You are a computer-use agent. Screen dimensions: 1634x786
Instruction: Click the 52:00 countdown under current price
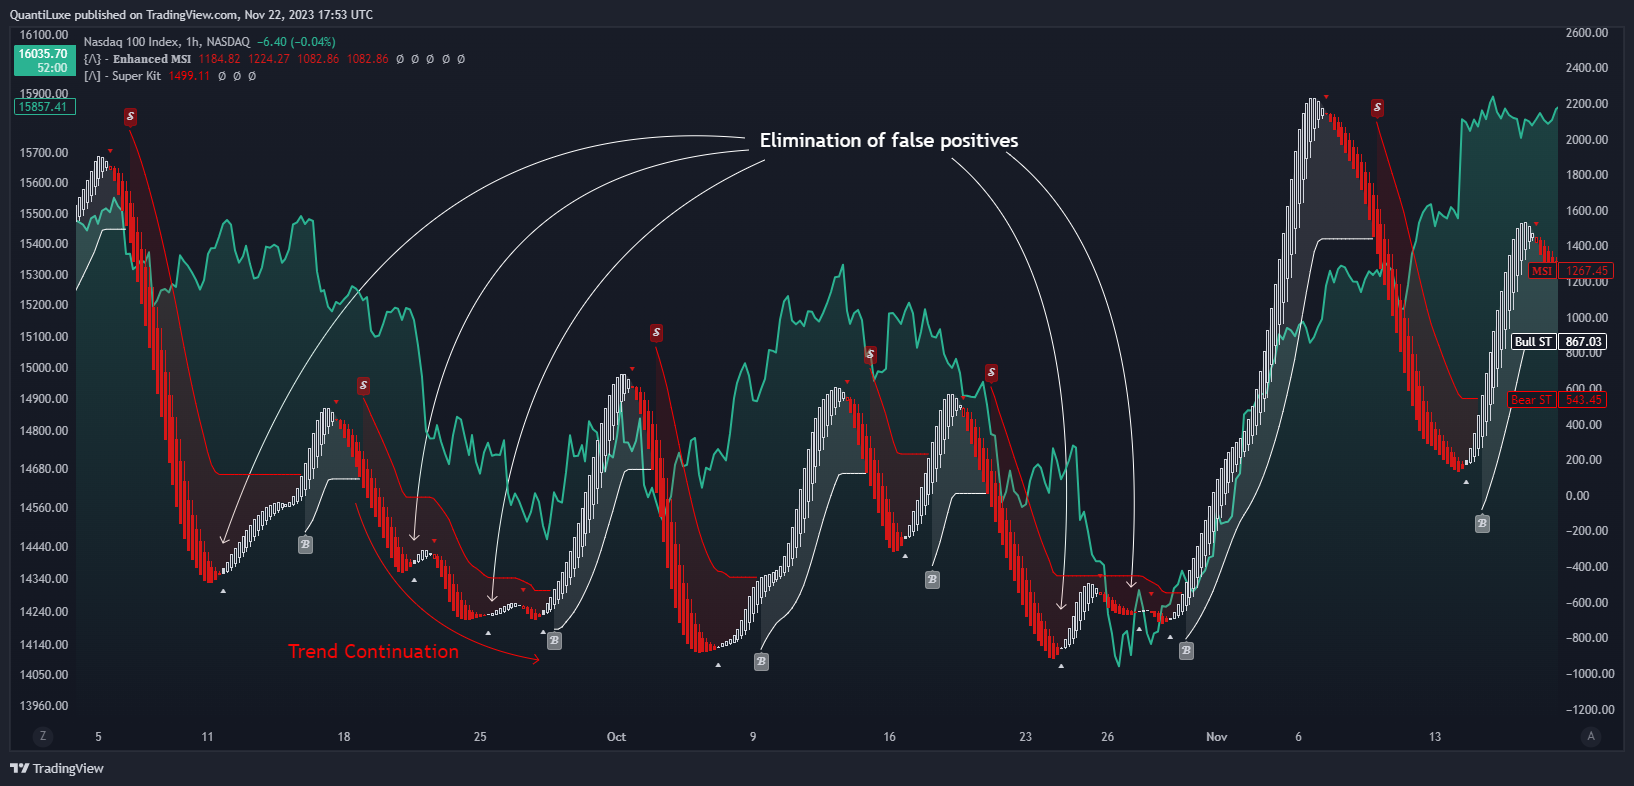point(52,68)
